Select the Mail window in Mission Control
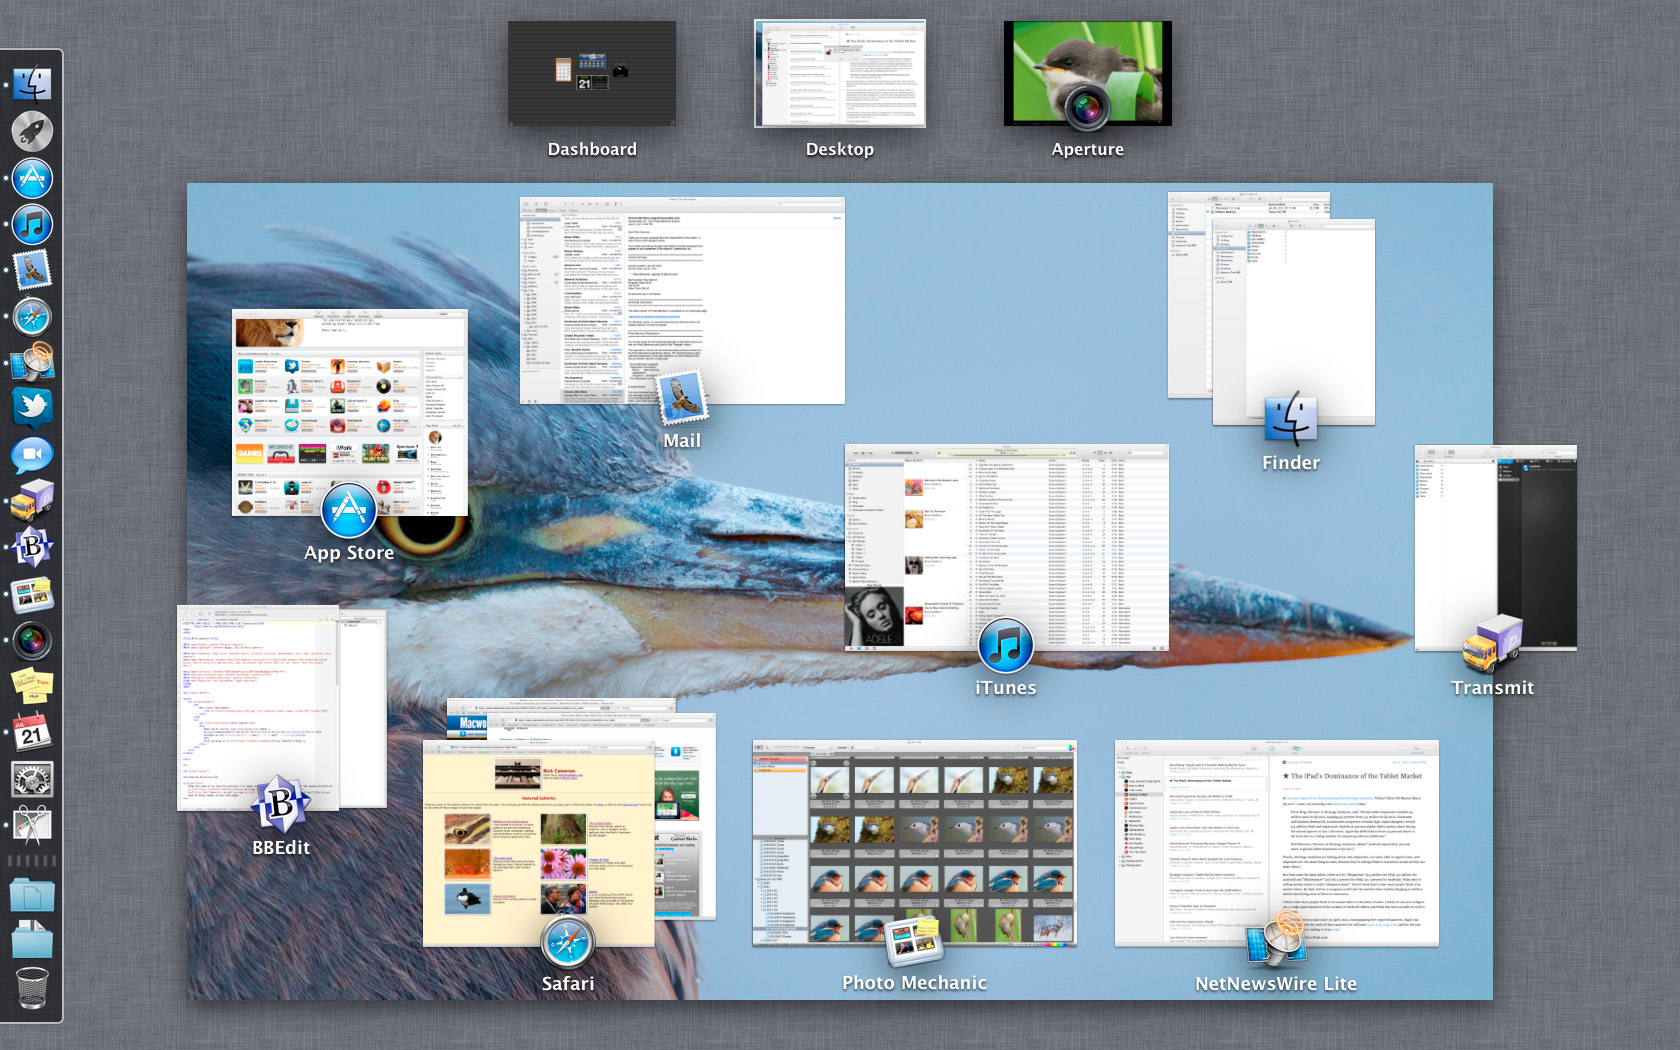 tap(682, 300)
